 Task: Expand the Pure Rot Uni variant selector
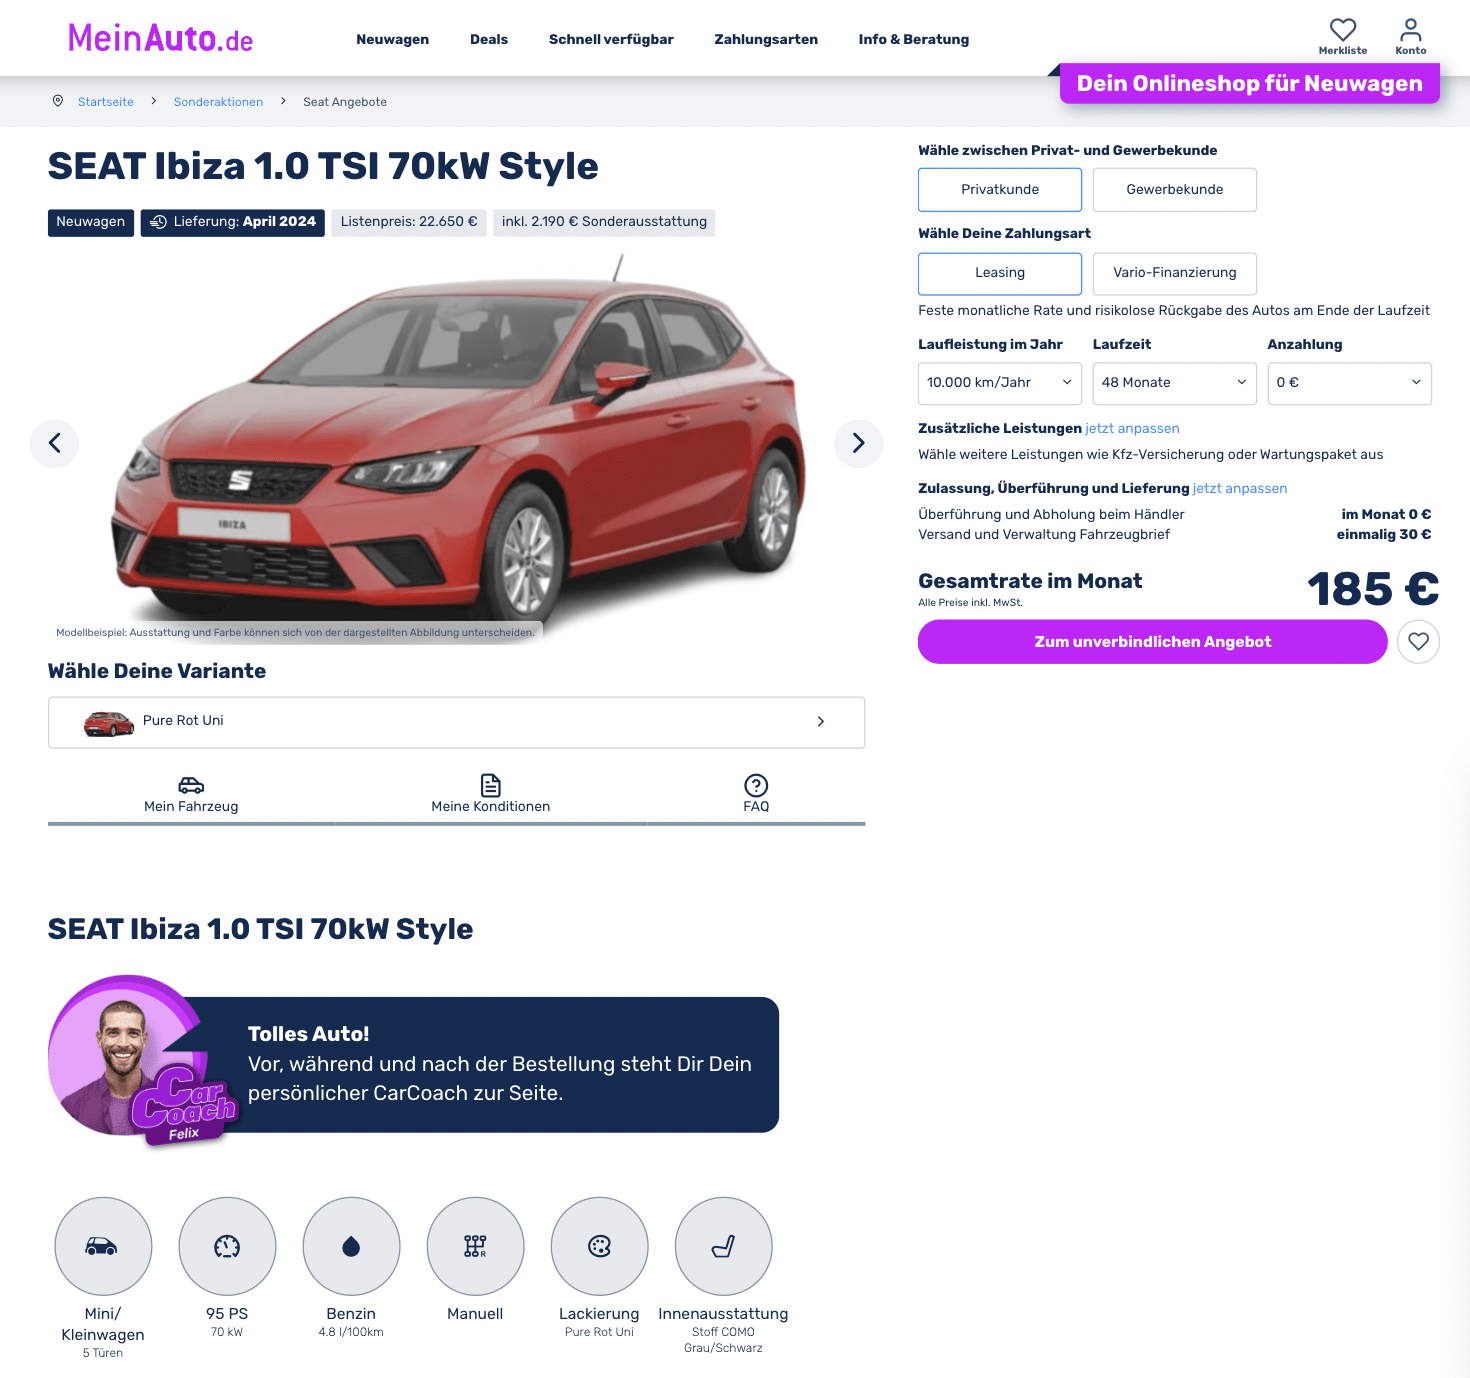click(456, 722)
